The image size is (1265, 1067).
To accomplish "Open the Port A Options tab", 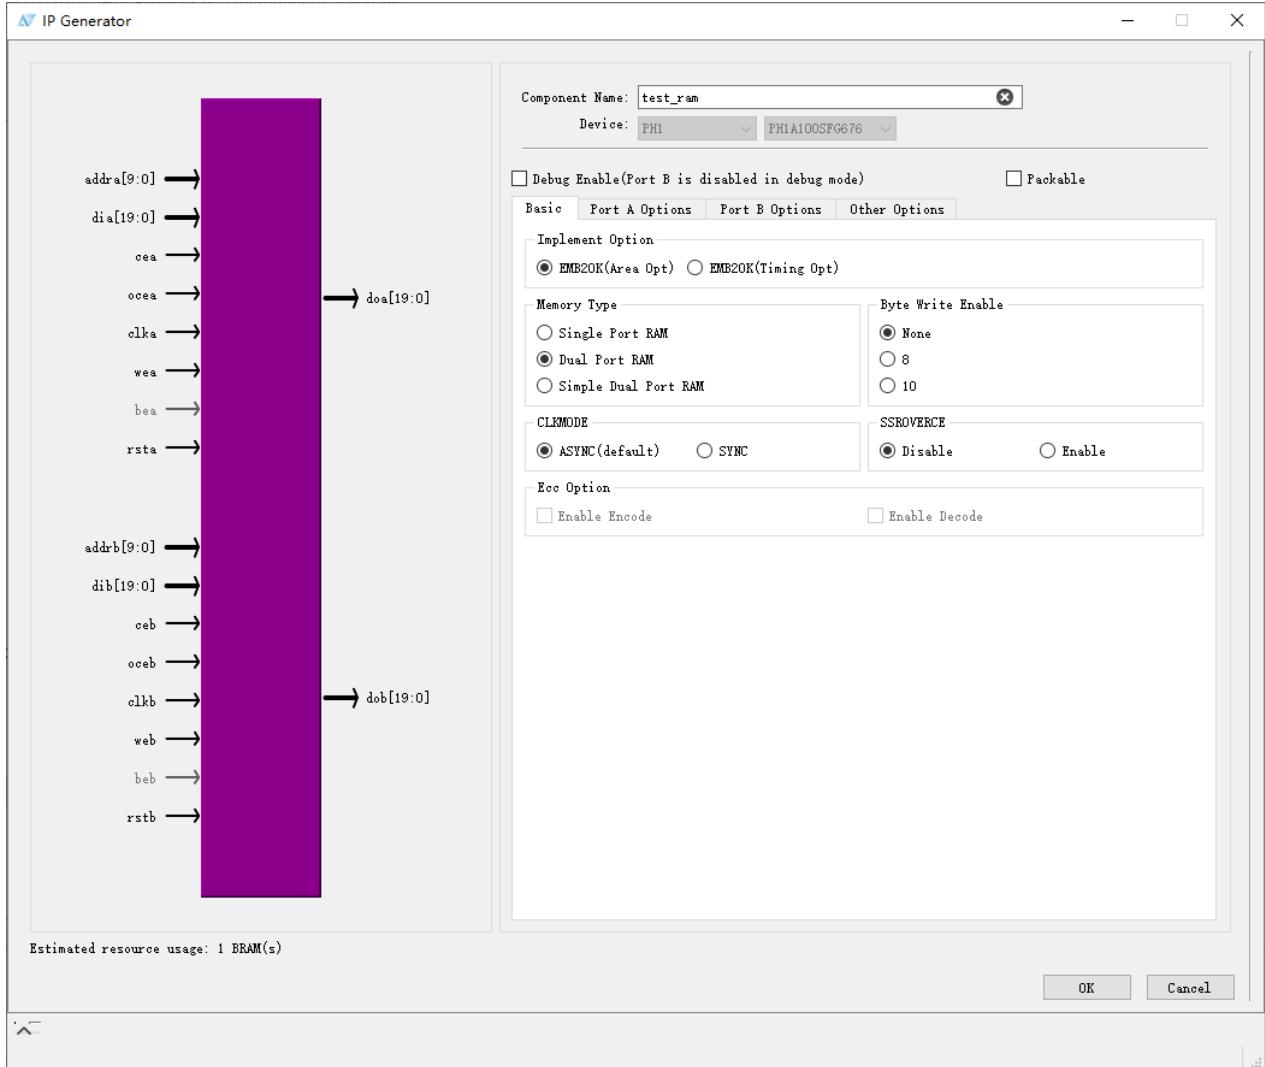I will tap(641, 209).
